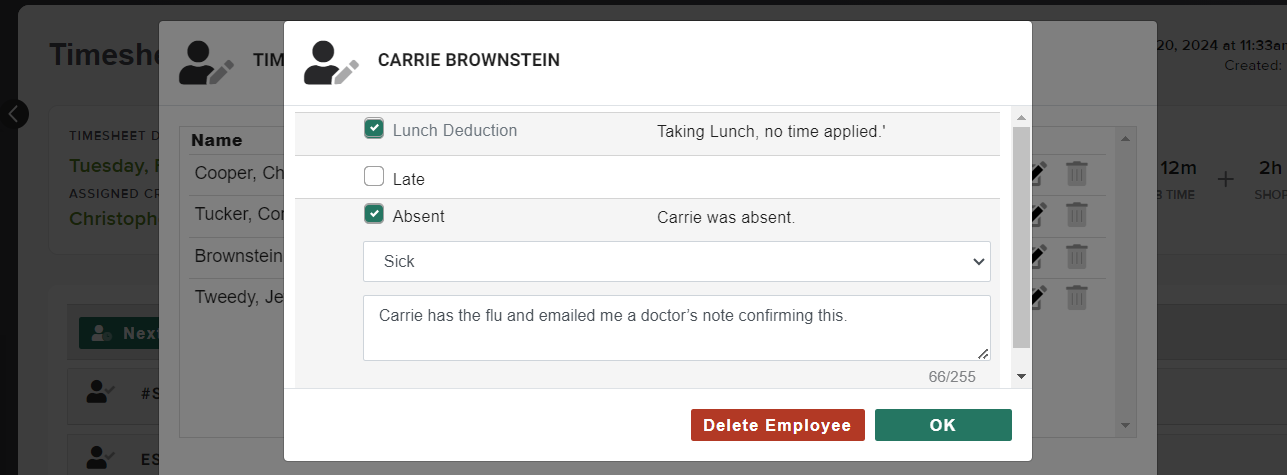Image resolution: width=1287 pixels, height=475 pixels.
Task: Click the dialog's vertical scrollbar thumb
Action: pyautogui.click(x=1021, y=237)
